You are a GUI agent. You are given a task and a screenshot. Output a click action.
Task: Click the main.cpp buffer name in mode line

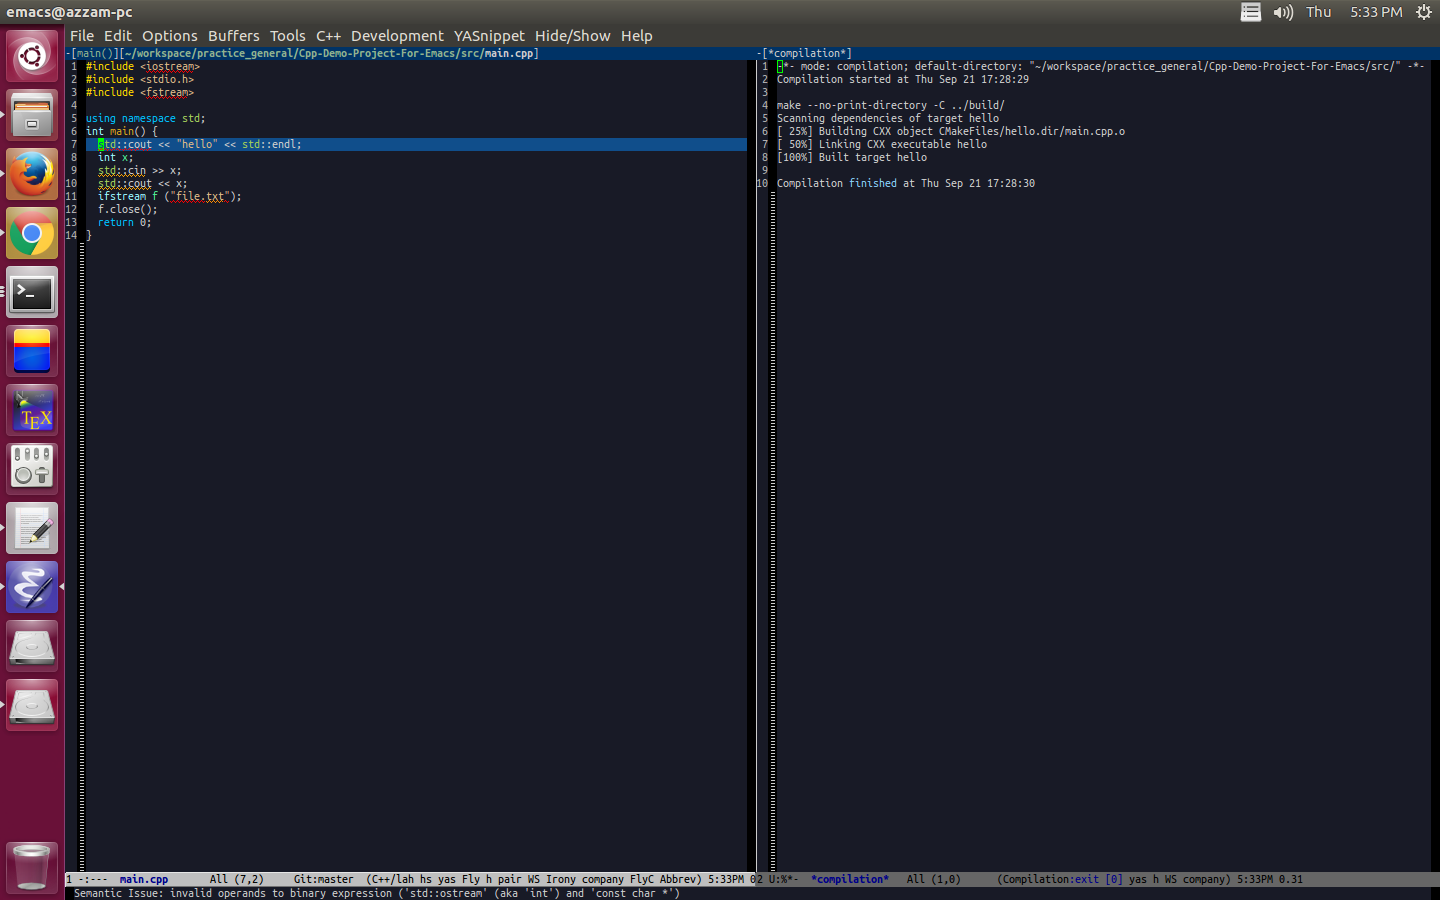click(144, 880)
